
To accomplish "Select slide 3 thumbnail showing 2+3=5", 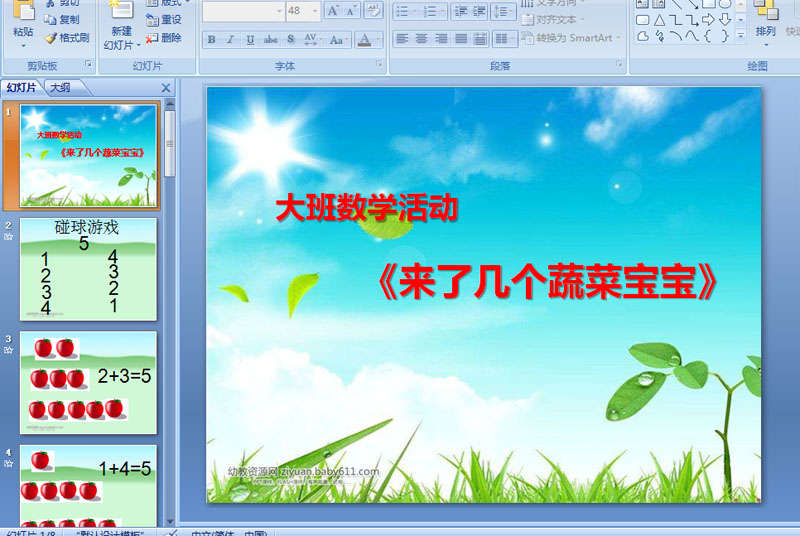I will pos(88,382).
